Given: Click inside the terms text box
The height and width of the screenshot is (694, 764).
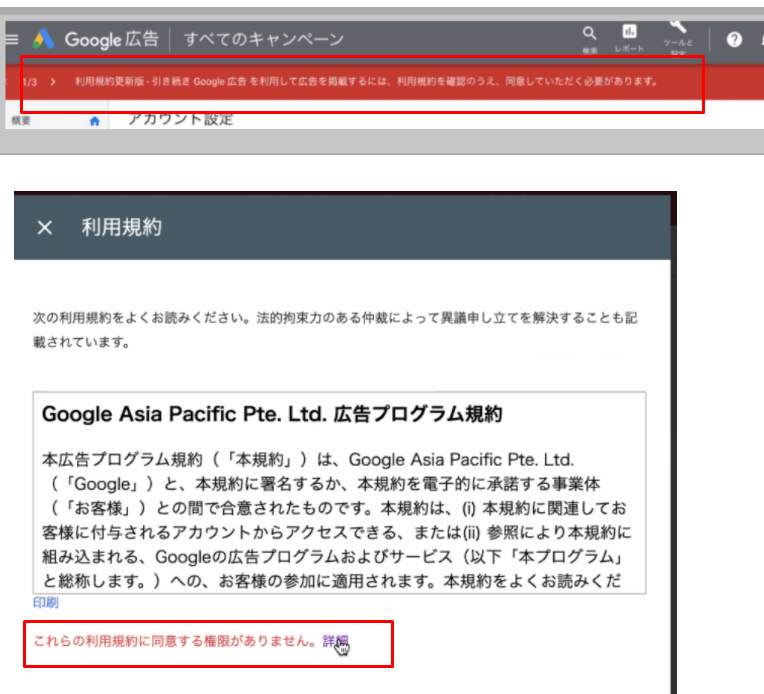Looking at the screenshot, I should 338,520.
